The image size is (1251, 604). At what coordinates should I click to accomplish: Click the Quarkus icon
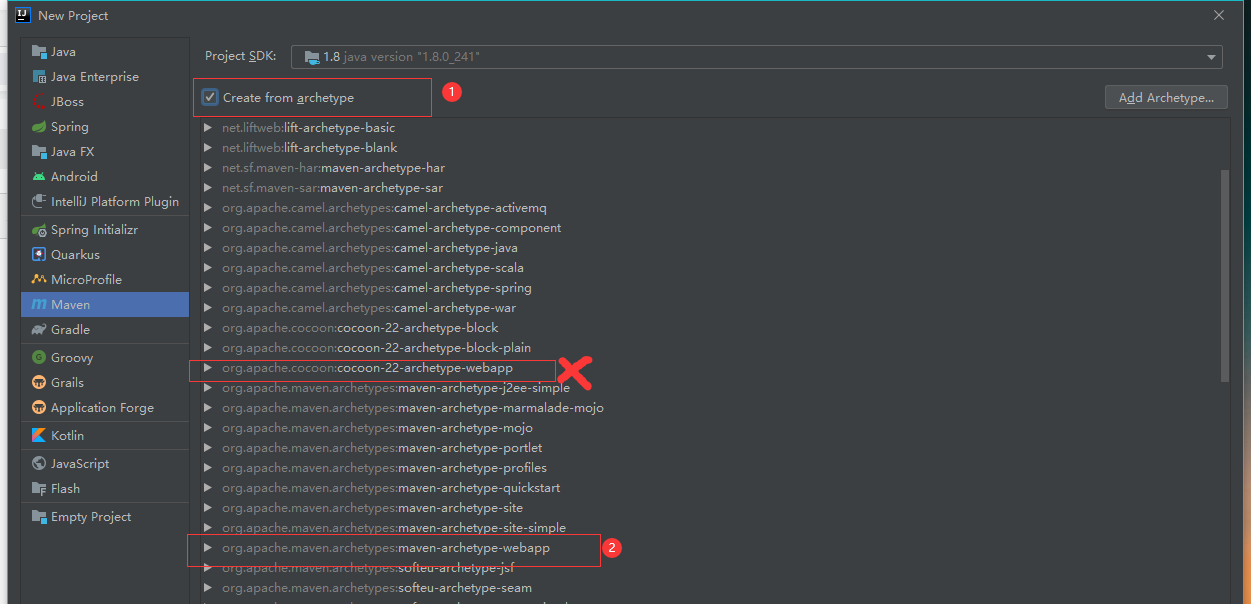point(39,255)
